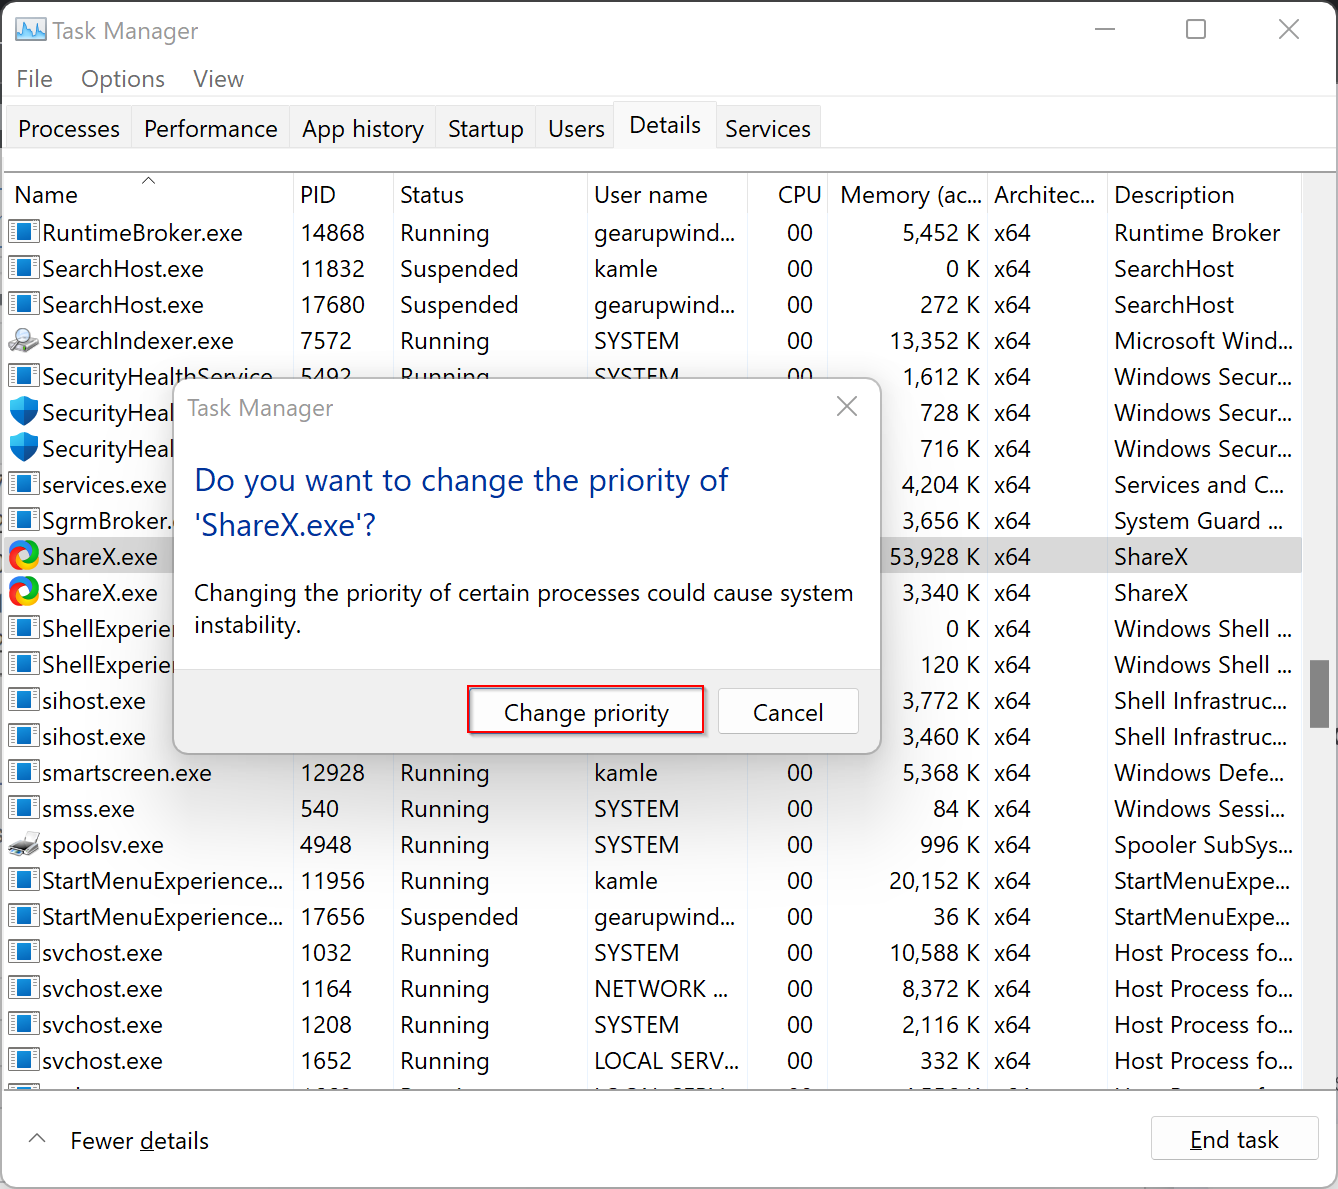Sort by Description column header
The width and height of the screenshot is (1338, 1189).
point(1204,194)
